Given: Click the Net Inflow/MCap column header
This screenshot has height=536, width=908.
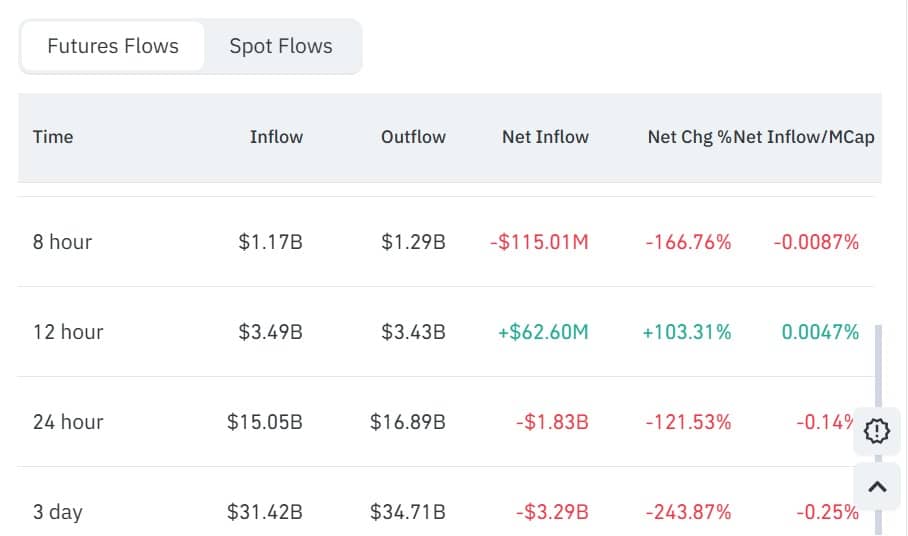Looking at the screenshot, I should tap(804, 137).
